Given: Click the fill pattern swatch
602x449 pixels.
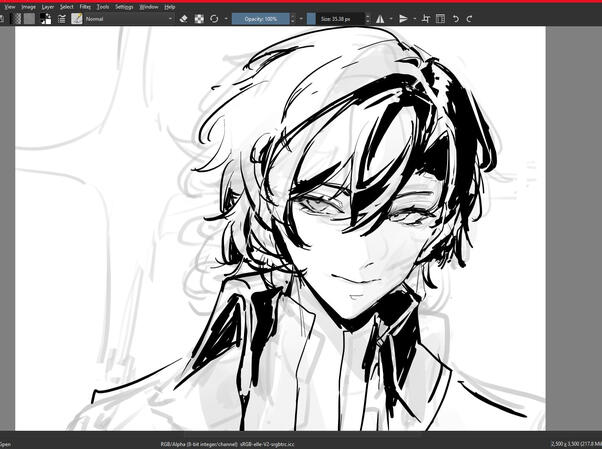Looking at the screenshot, I should click(x=30, y=18).
